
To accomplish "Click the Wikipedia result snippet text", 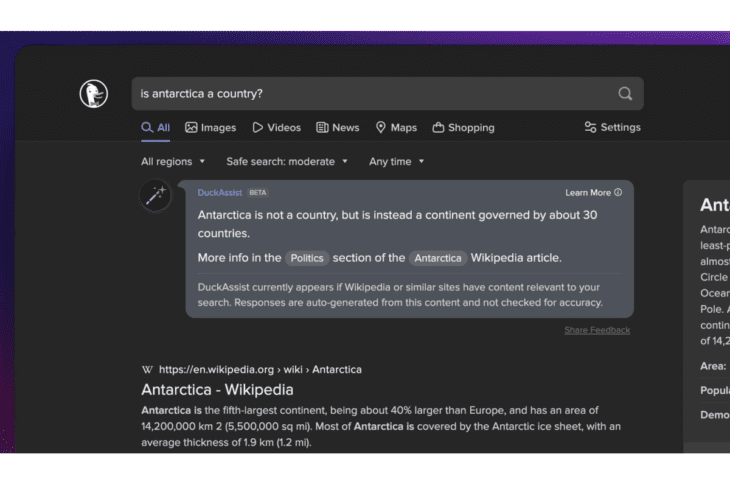I will click(381, 426).
